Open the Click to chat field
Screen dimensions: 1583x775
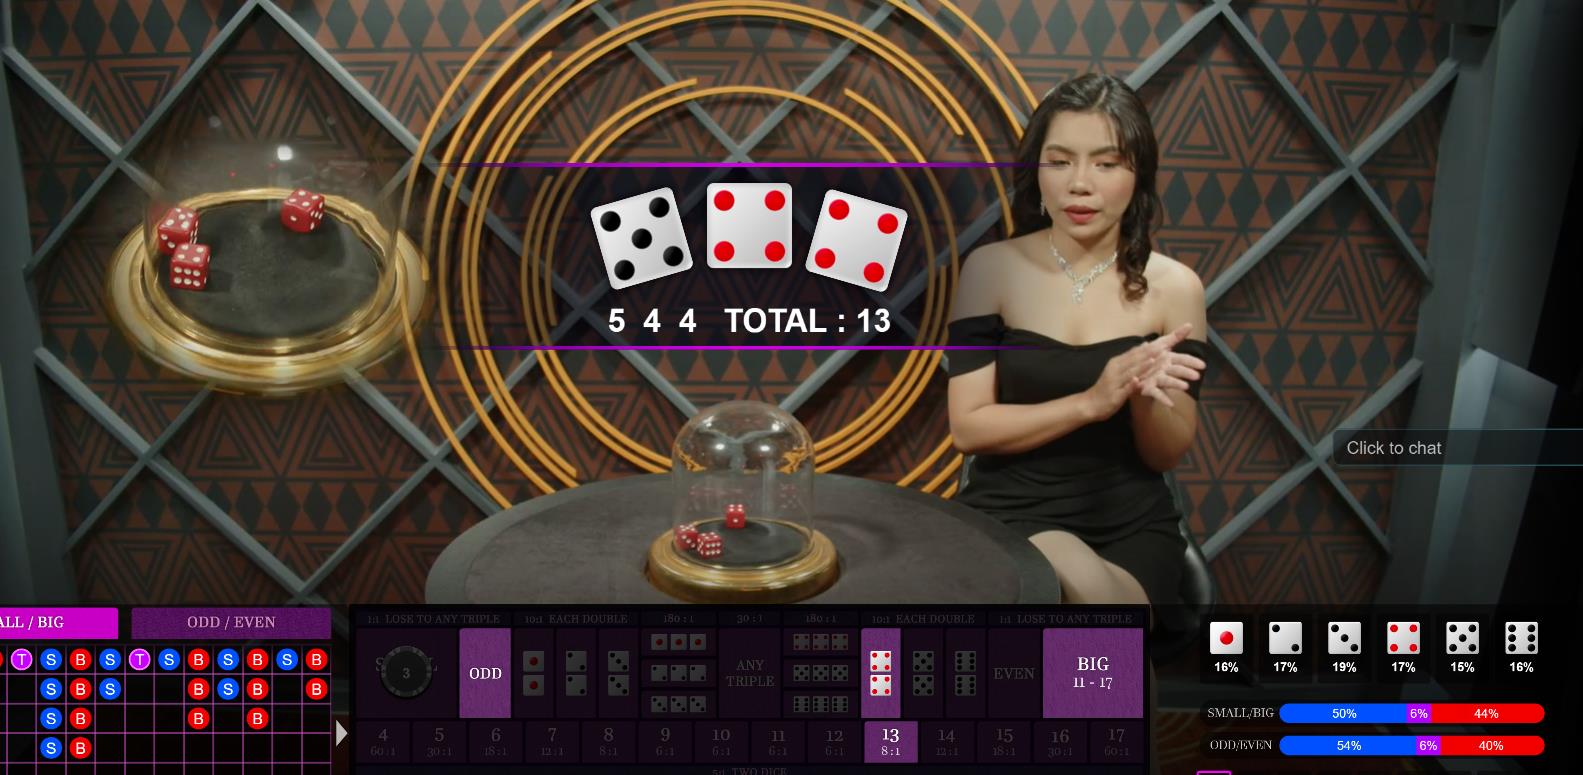(x=1458, y=448)
